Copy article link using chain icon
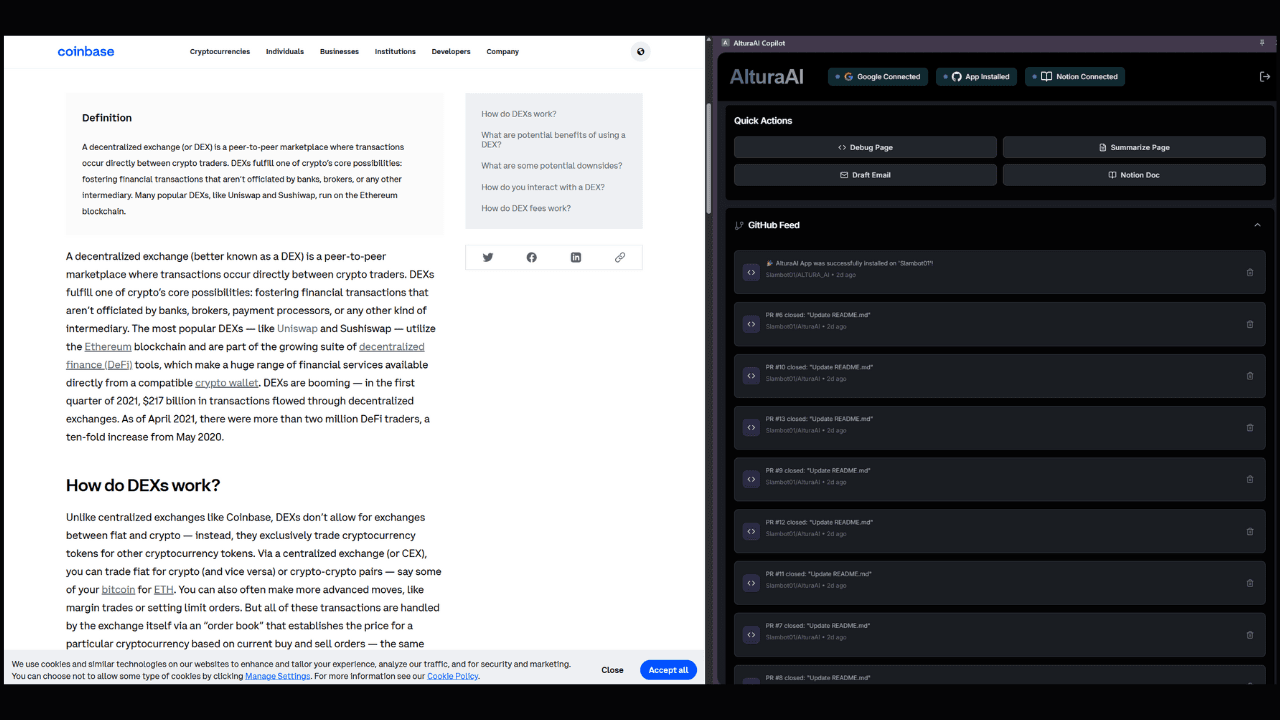Image resolution: width=1280 pixels, height=720 pixels. tap(620, 257)
